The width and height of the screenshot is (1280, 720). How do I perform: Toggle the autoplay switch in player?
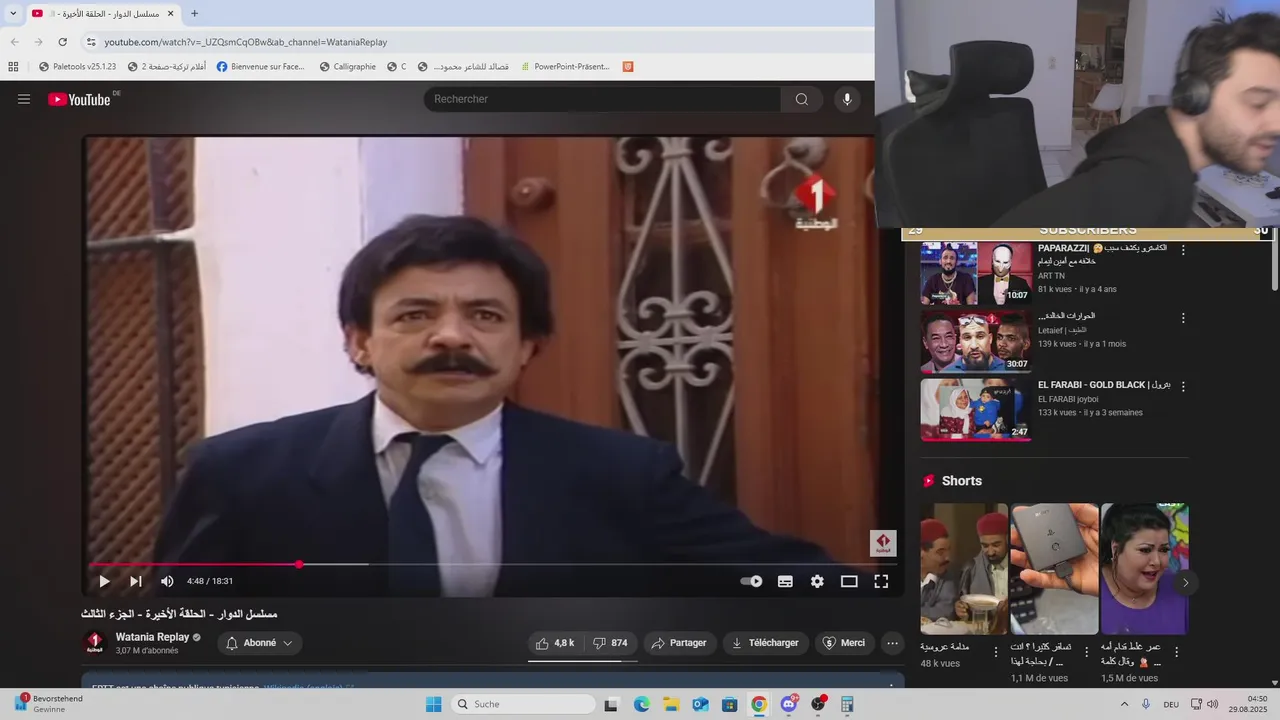click(x=751, y=581)
